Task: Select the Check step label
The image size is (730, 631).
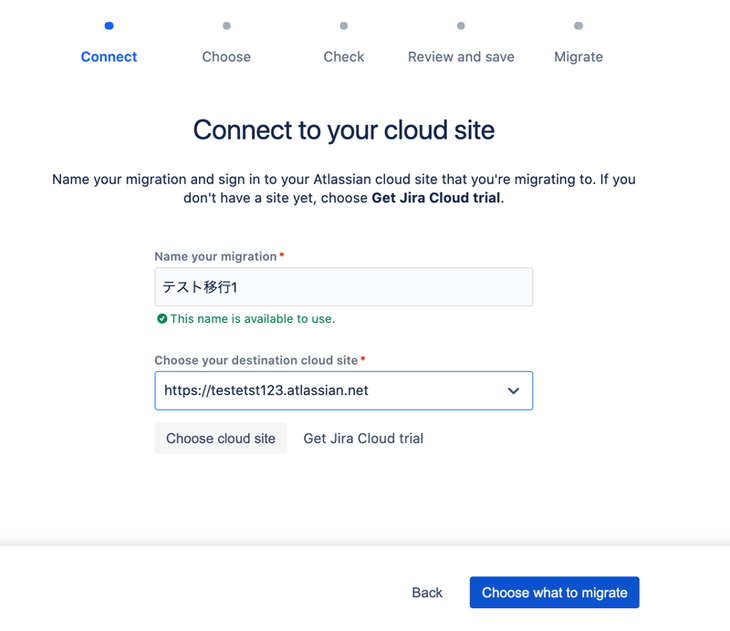Action: pyautogui.click(x=344, y=57)
